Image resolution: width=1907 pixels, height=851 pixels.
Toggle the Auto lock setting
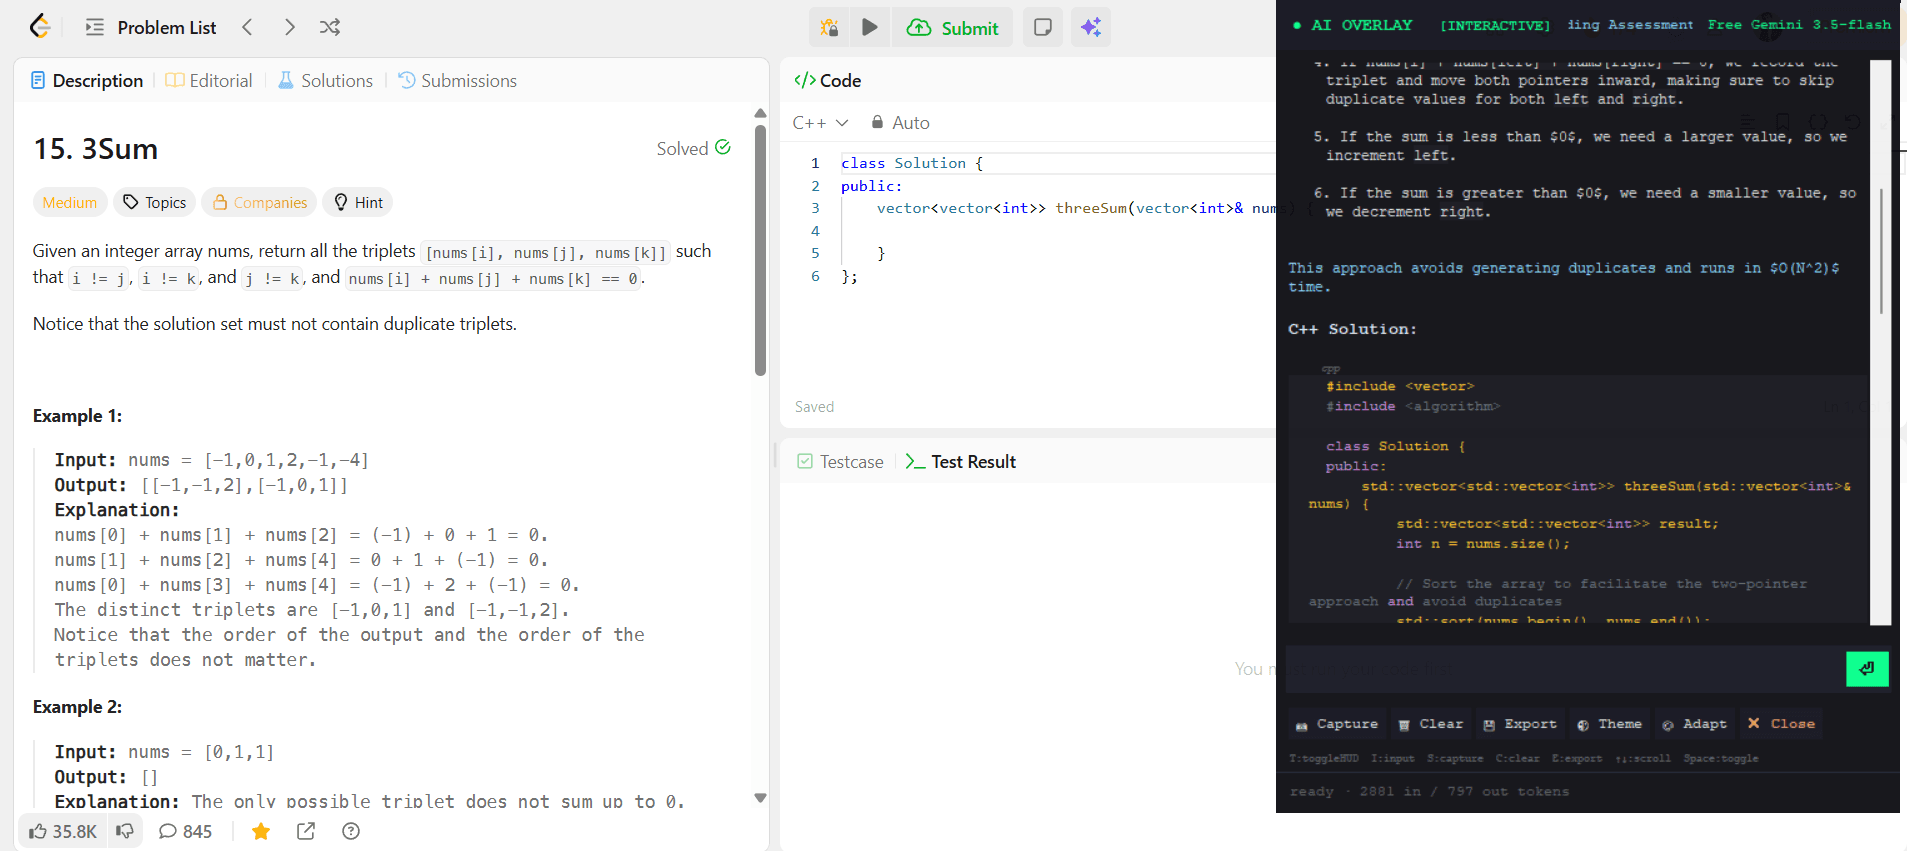[x=900, y=122]
